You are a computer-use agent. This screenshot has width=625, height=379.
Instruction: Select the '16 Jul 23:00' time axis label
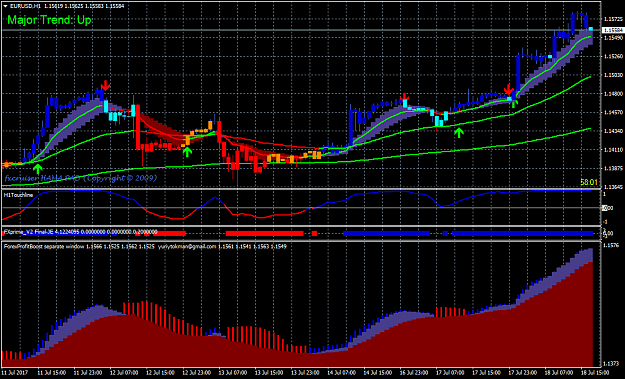[x=415, y=373]
